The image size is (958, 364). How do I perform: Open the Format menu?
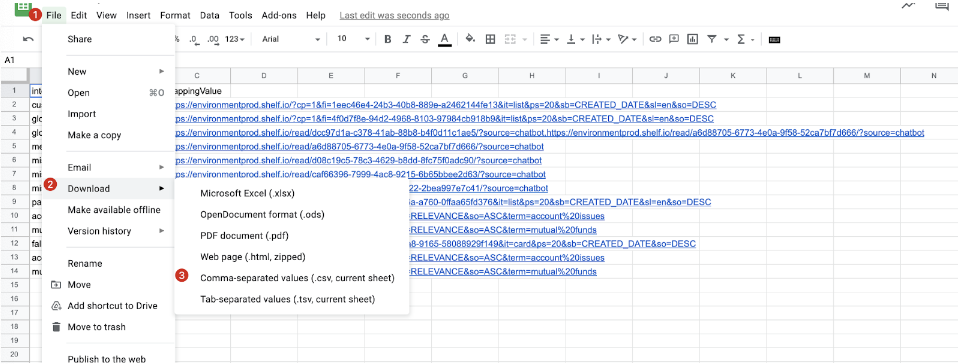pyautogui.click(x=175, y=15)
